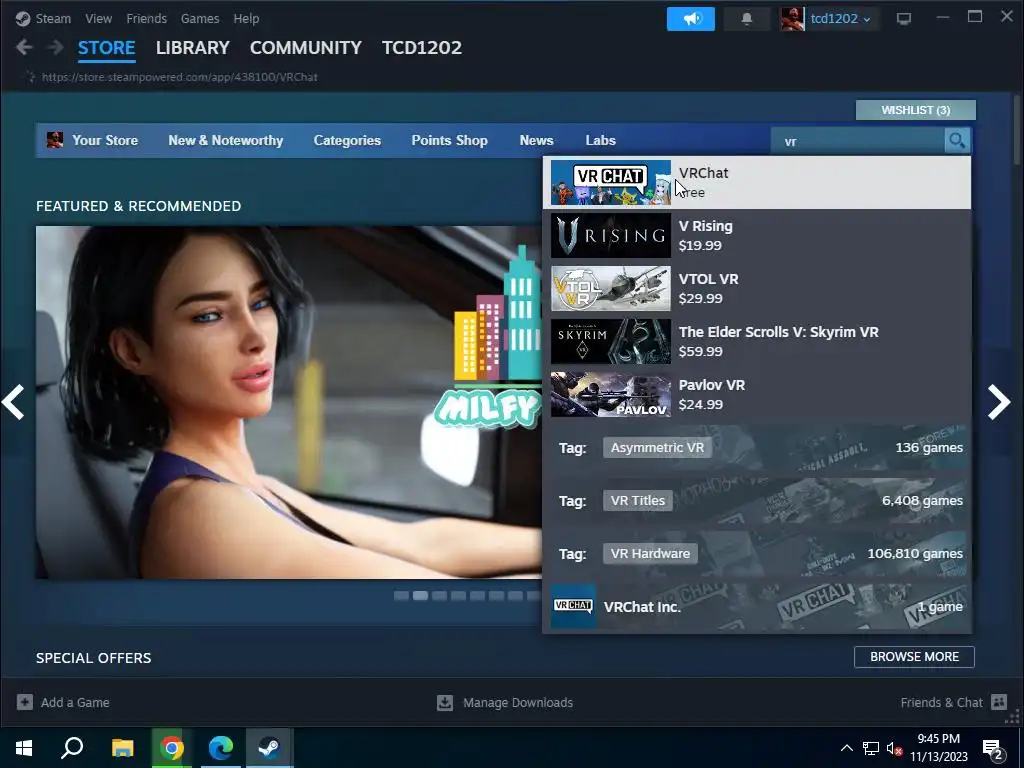Select The Elder Scrolls V: Skyrim VR result
The height and width of the screenshot is (768, 1024).
[x=757, y=341]
